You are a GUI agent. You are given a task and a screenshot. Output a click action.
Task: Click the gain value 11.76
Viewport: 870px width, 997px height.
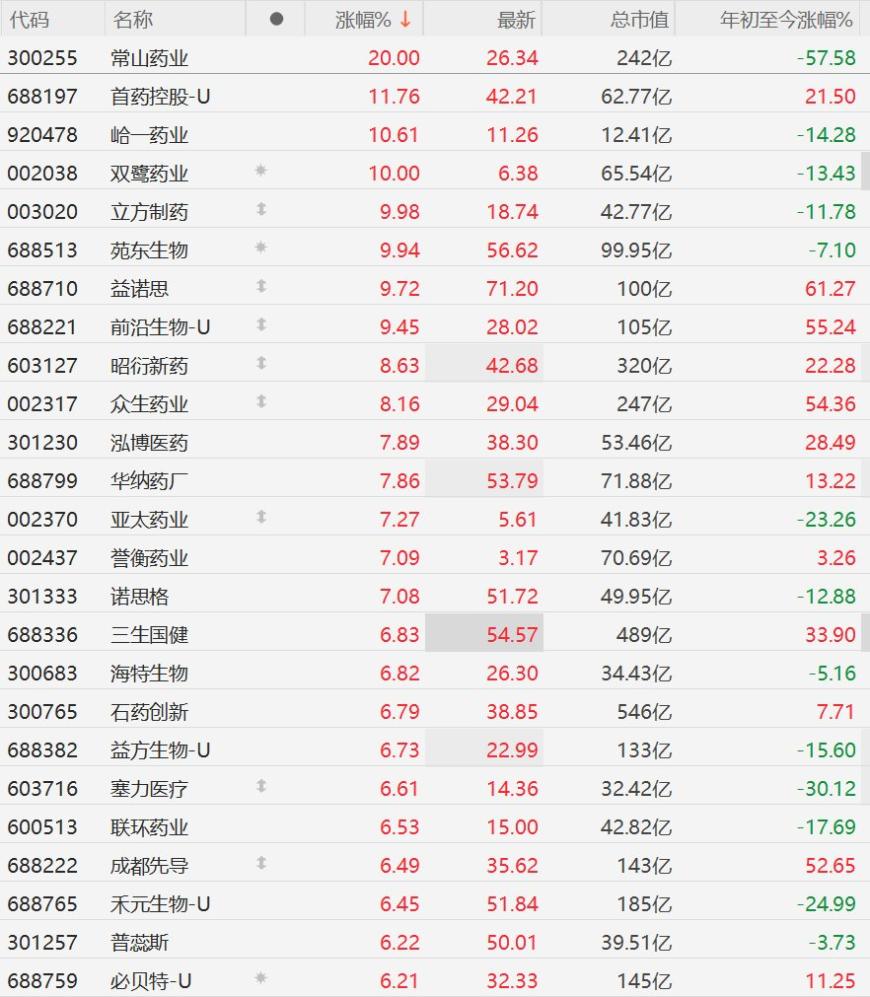coord(394,96)
